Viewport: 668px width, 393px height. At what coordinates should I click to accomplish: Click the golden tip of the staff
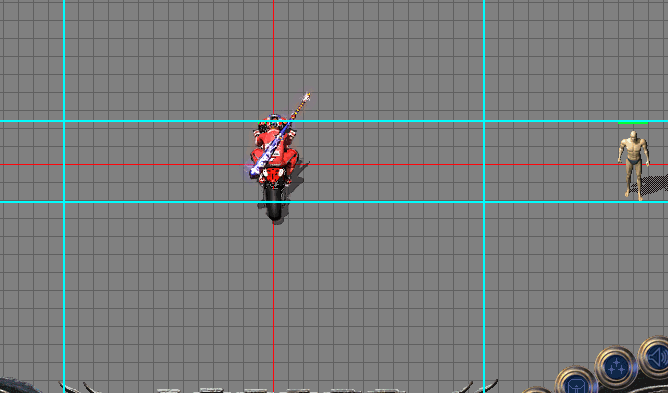pyautogui.click(x=306, y=97)
